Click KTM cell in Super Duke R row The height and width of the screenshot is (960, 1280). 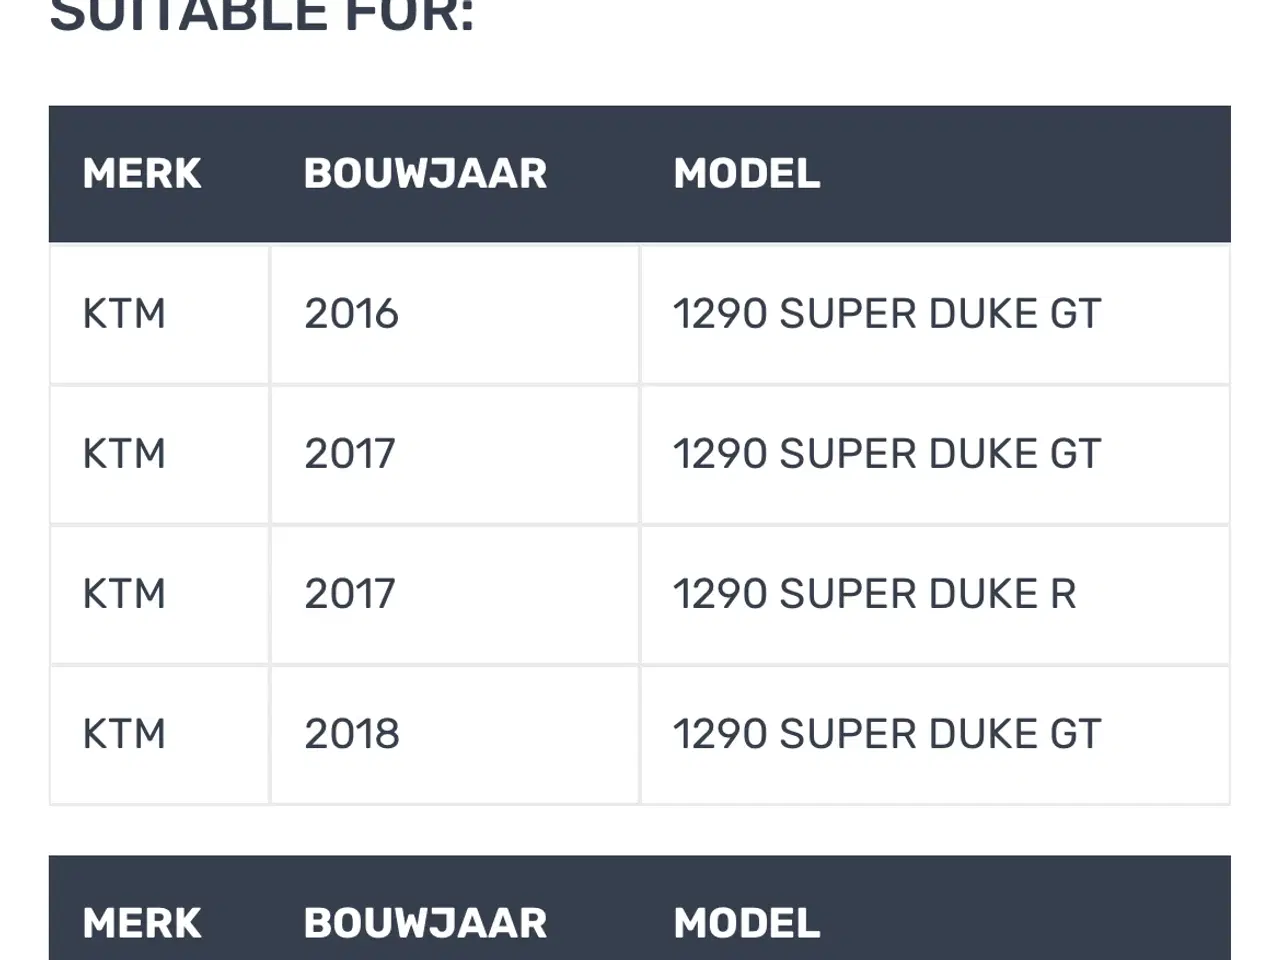click(124, 594)
